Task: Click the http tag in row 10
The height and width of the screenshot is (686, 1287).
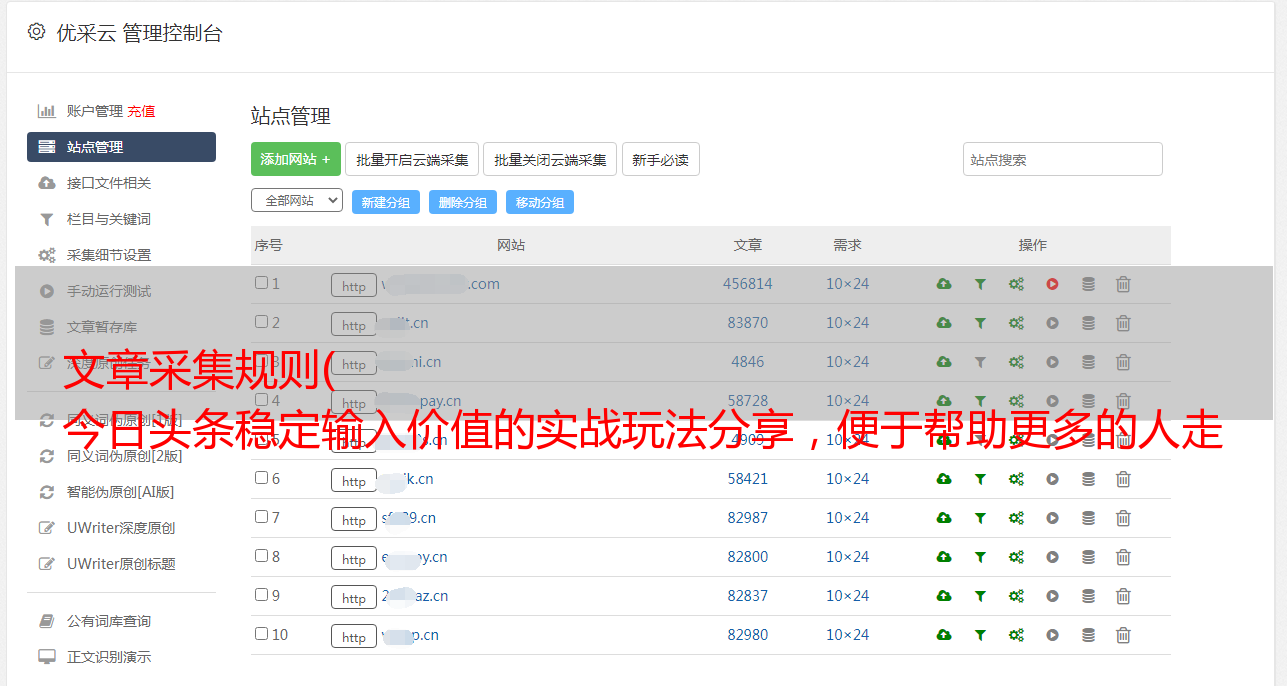Action: [x=354, y=636]
